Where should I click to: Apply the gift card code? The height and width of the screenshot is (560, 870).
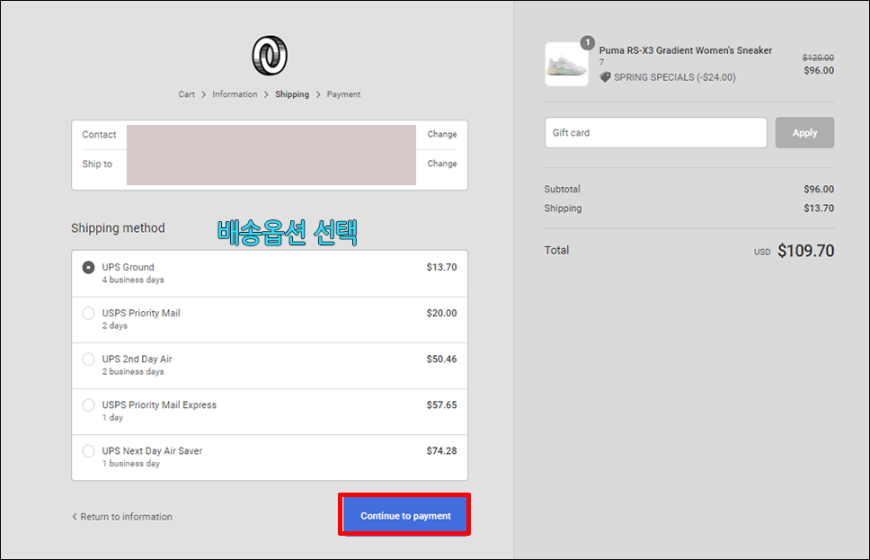[x=805, y=133]
